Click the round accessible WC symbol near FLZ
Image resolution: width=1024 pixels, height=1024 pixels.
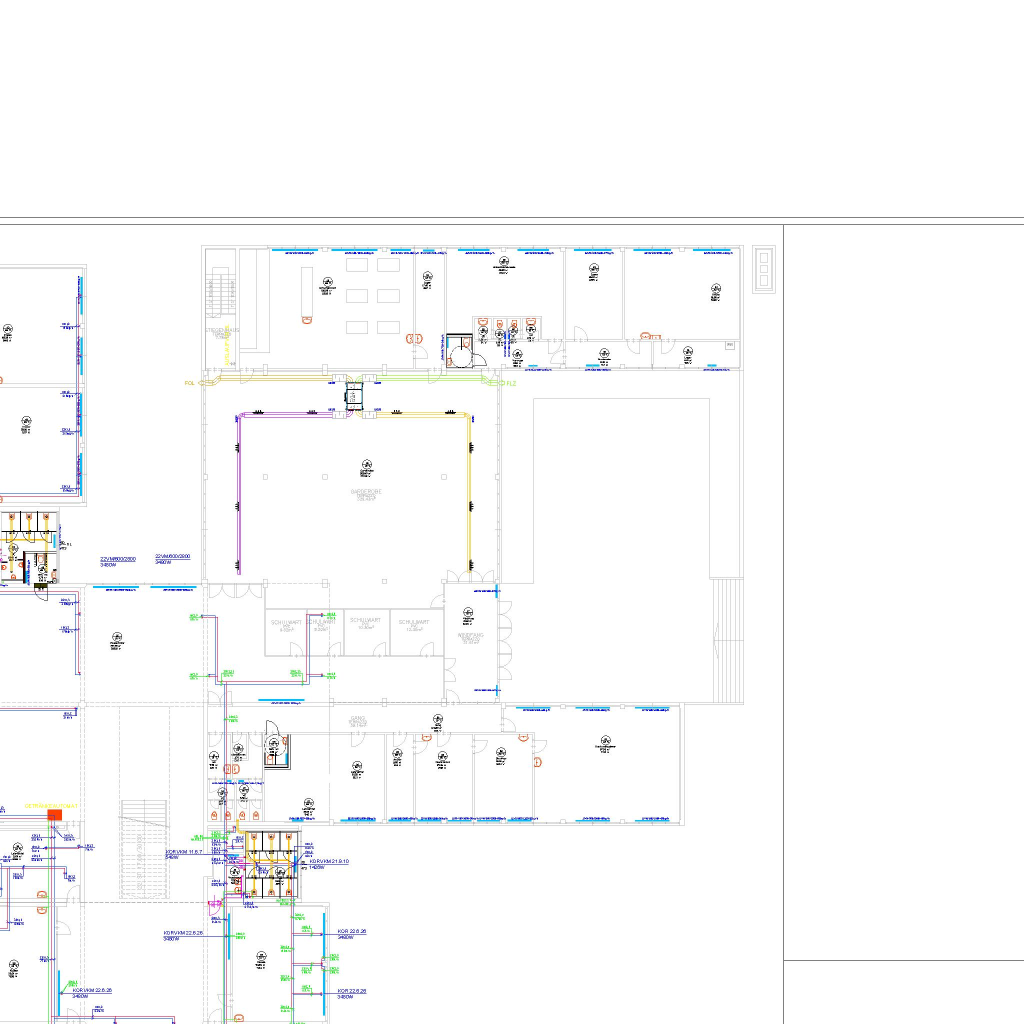point(464,353)
